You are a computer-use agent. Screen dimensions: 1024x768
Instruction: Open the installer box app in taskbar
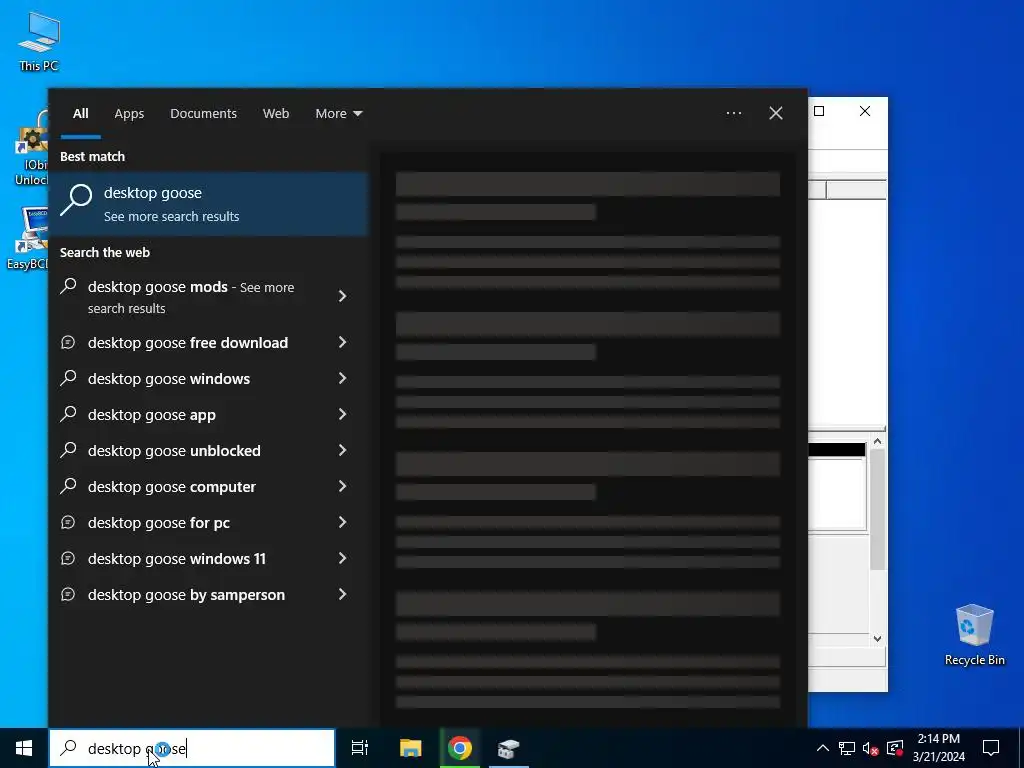(508, 748)
